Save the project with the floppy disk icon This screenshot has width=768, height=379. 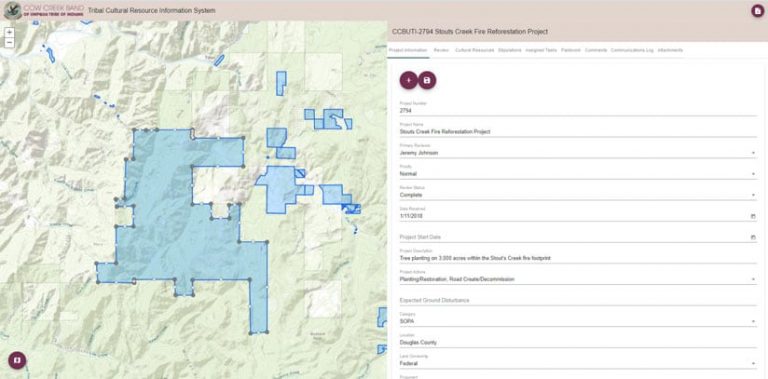pyautogui.click(x=427, y=80)
